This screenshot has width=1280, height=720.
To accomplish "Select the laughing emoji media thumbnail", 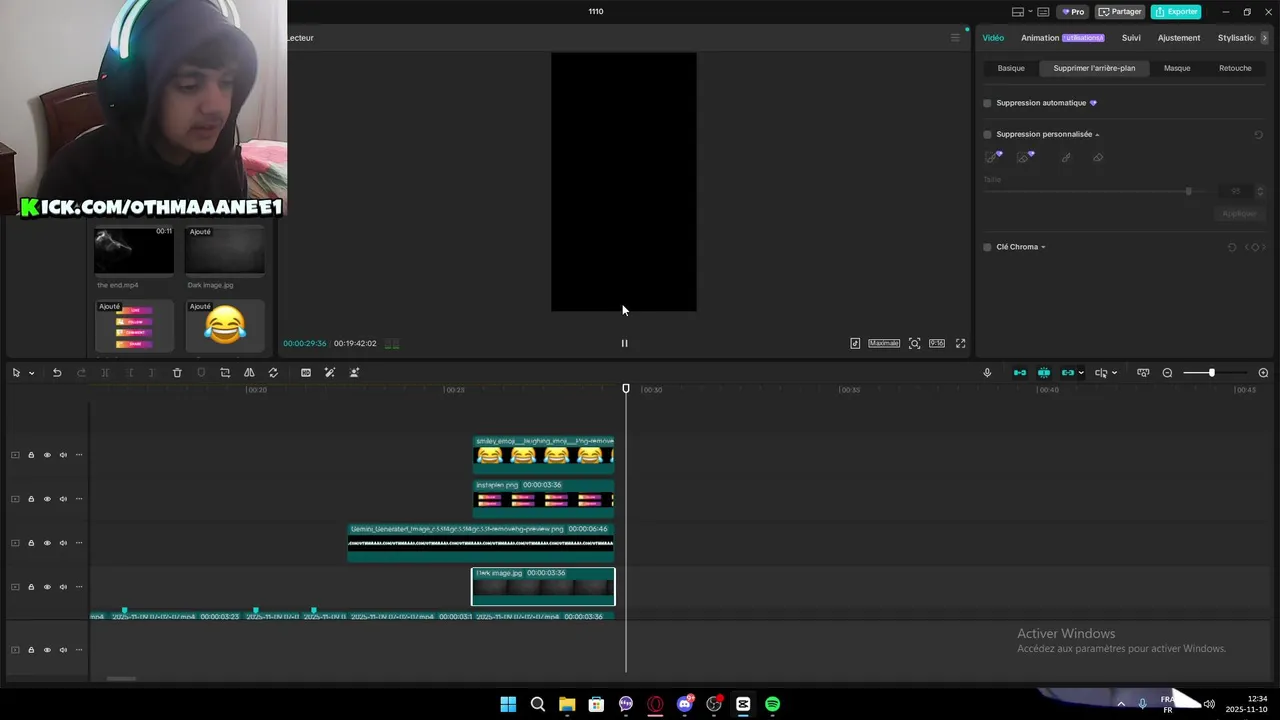I will tap(225, 326).
